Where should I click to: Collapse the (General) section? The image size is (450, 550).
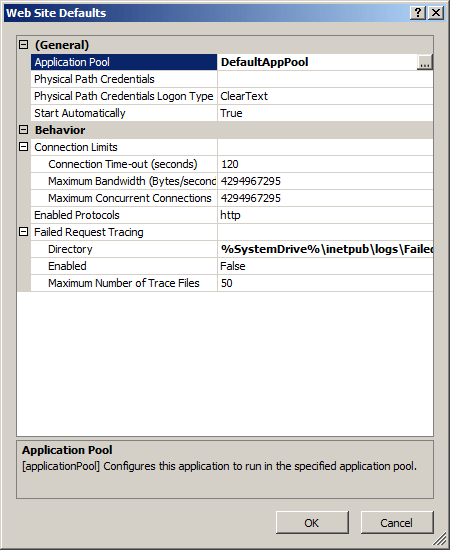(23, 45)
